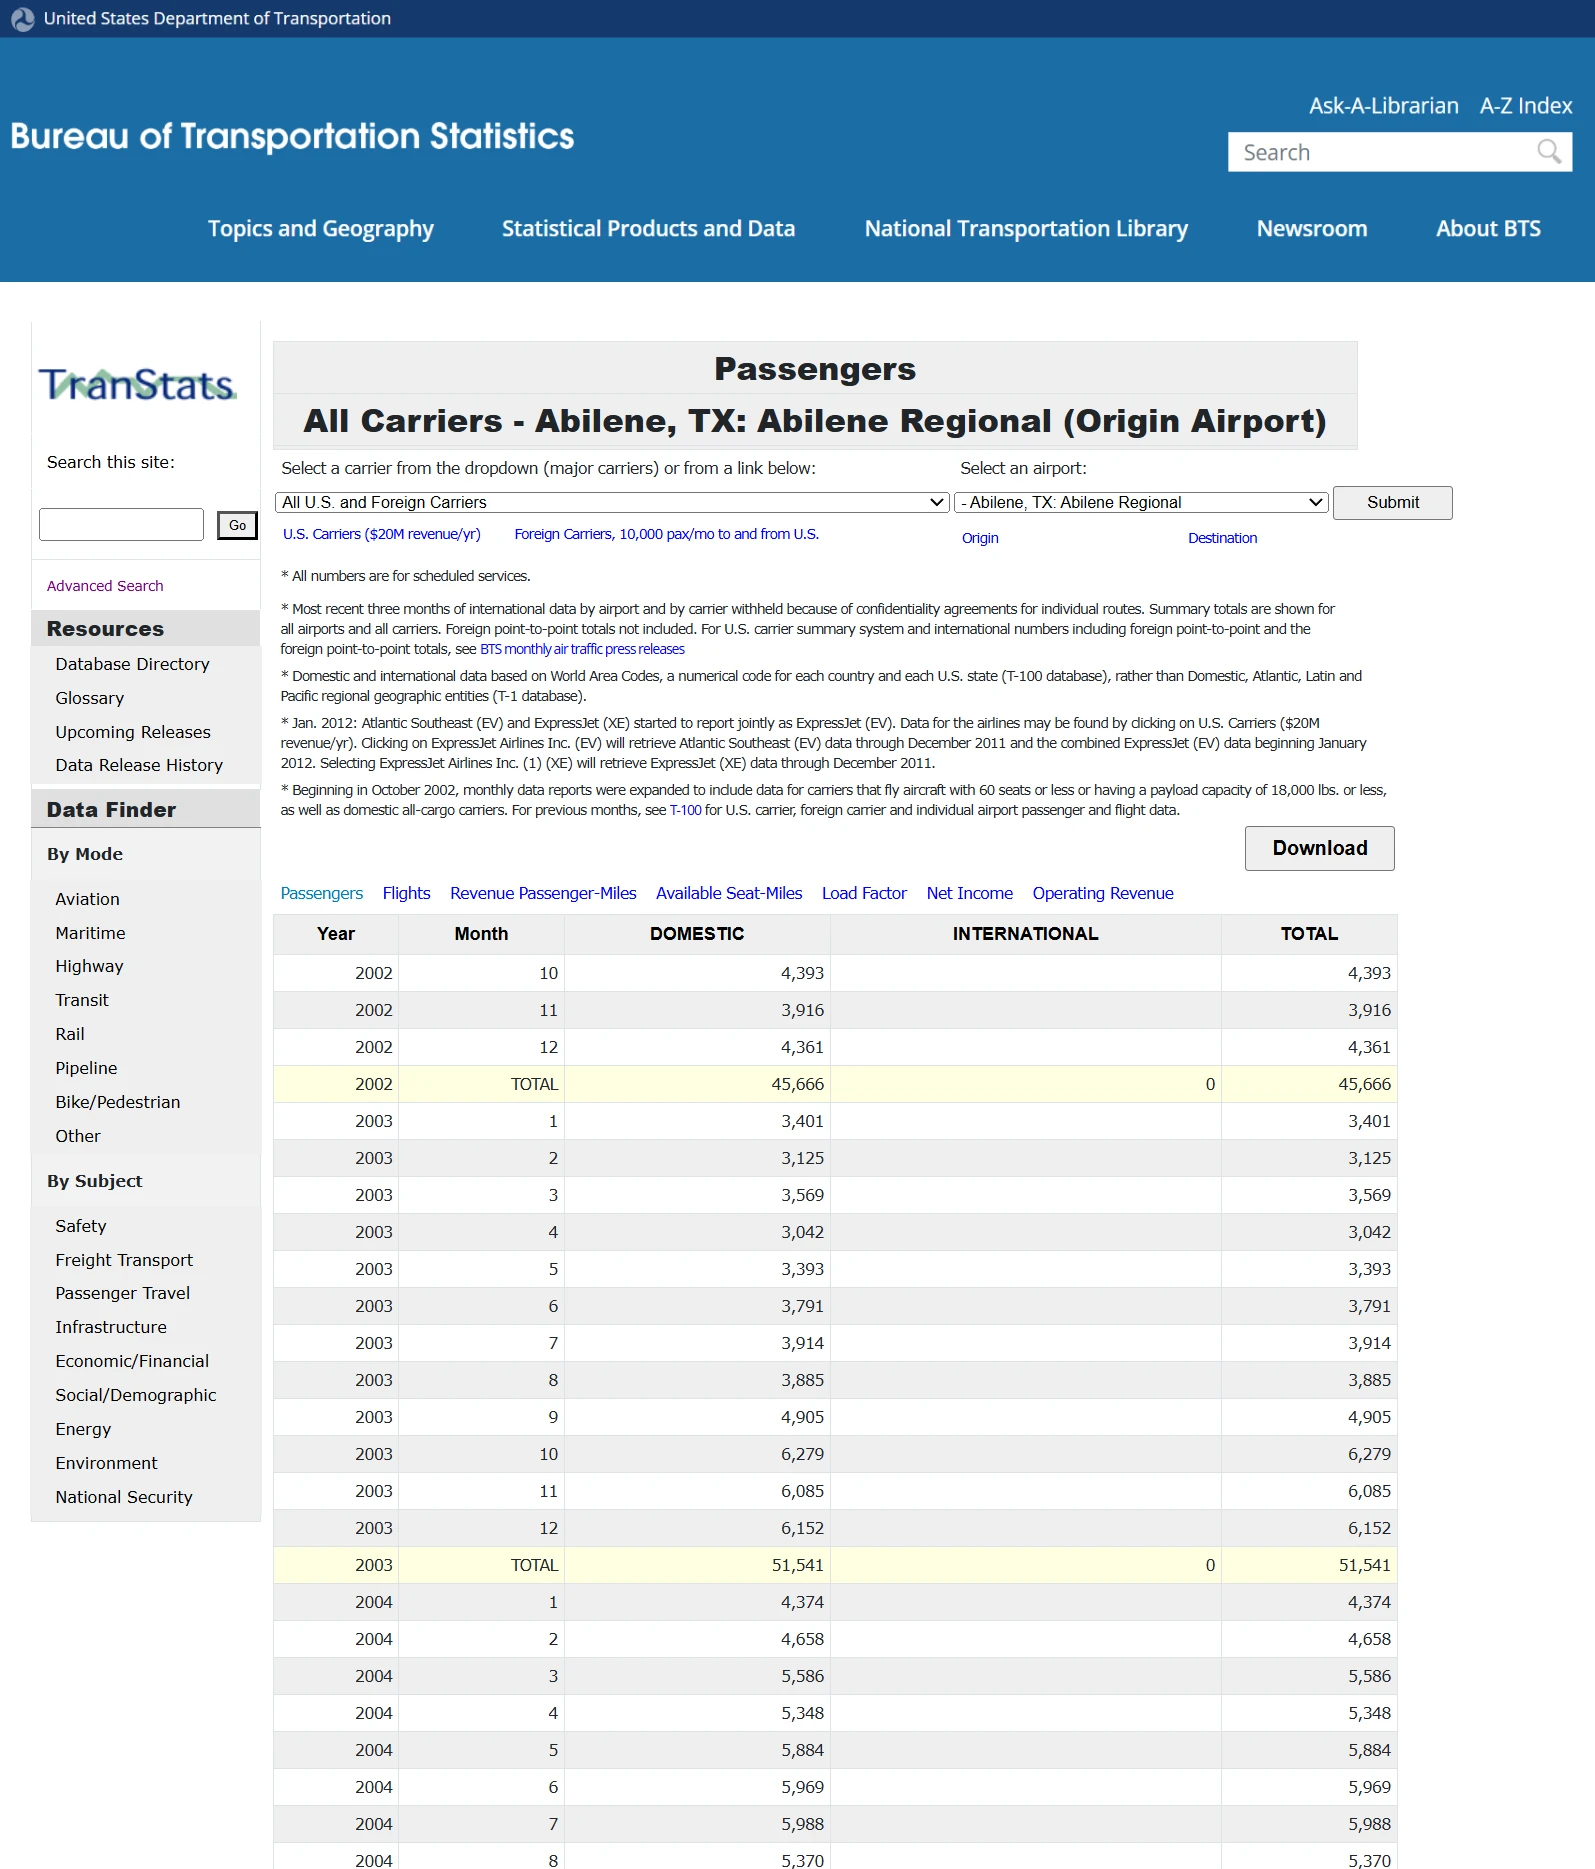
Task: Focus the sidebar site search field
Action: [121, 524]
